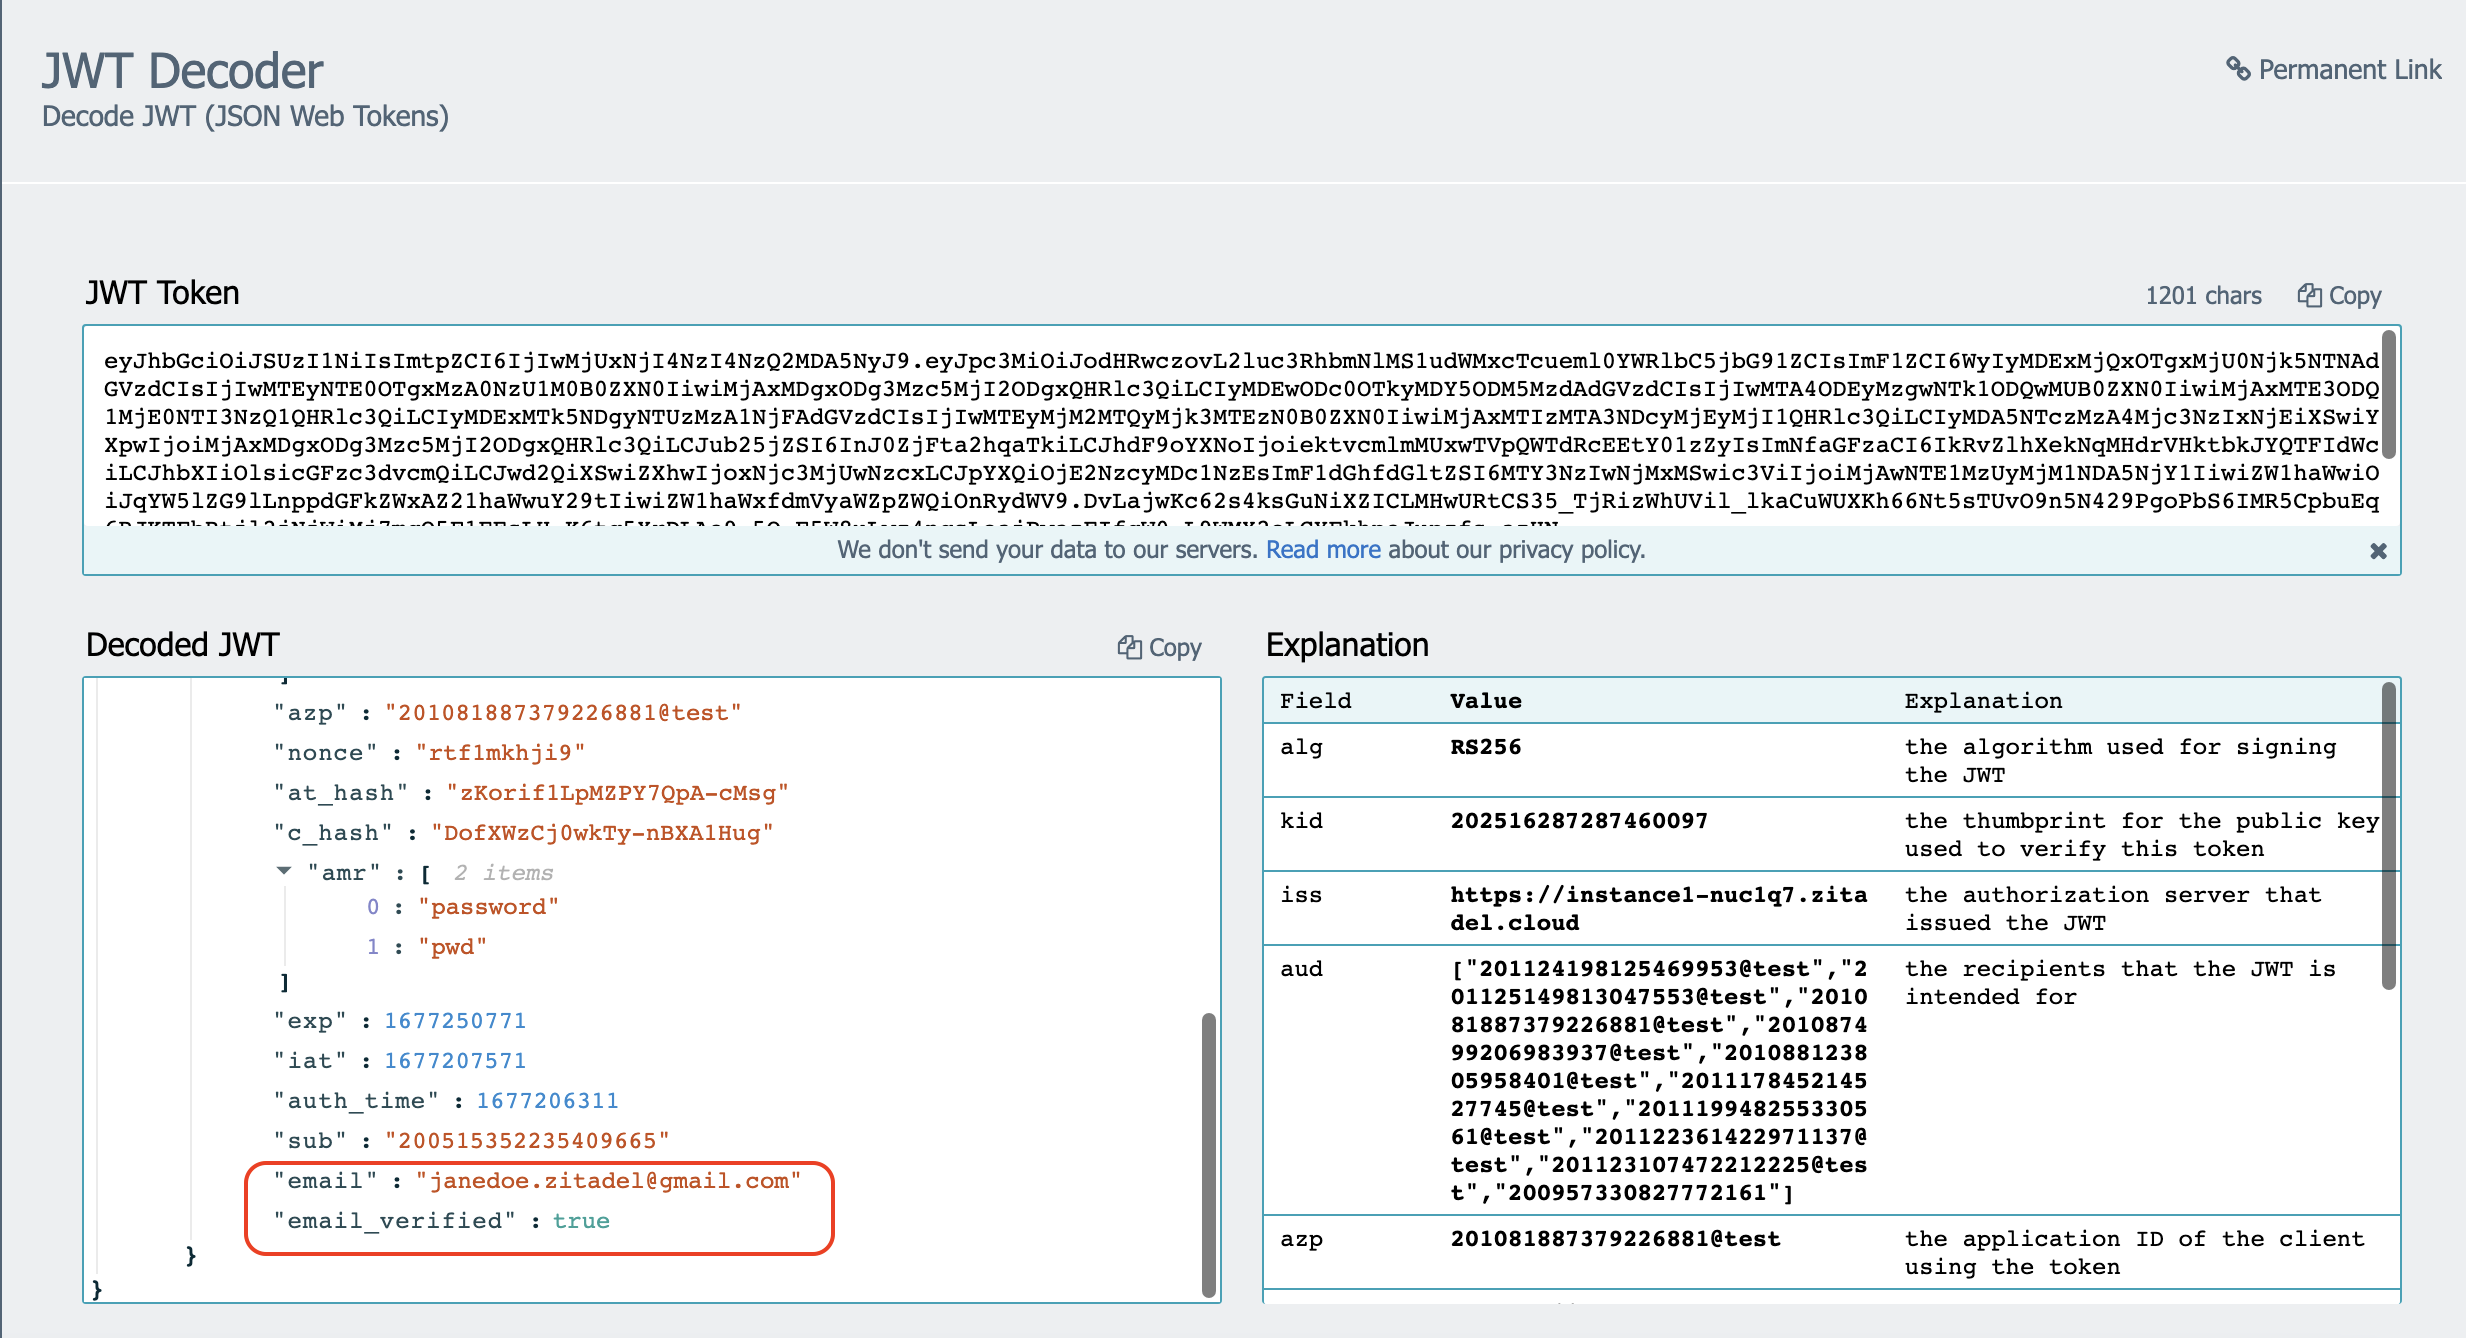2466x1338 pixels.
Task: Select the nonce value rtf1mkhji9
Action: click(500, 753)
